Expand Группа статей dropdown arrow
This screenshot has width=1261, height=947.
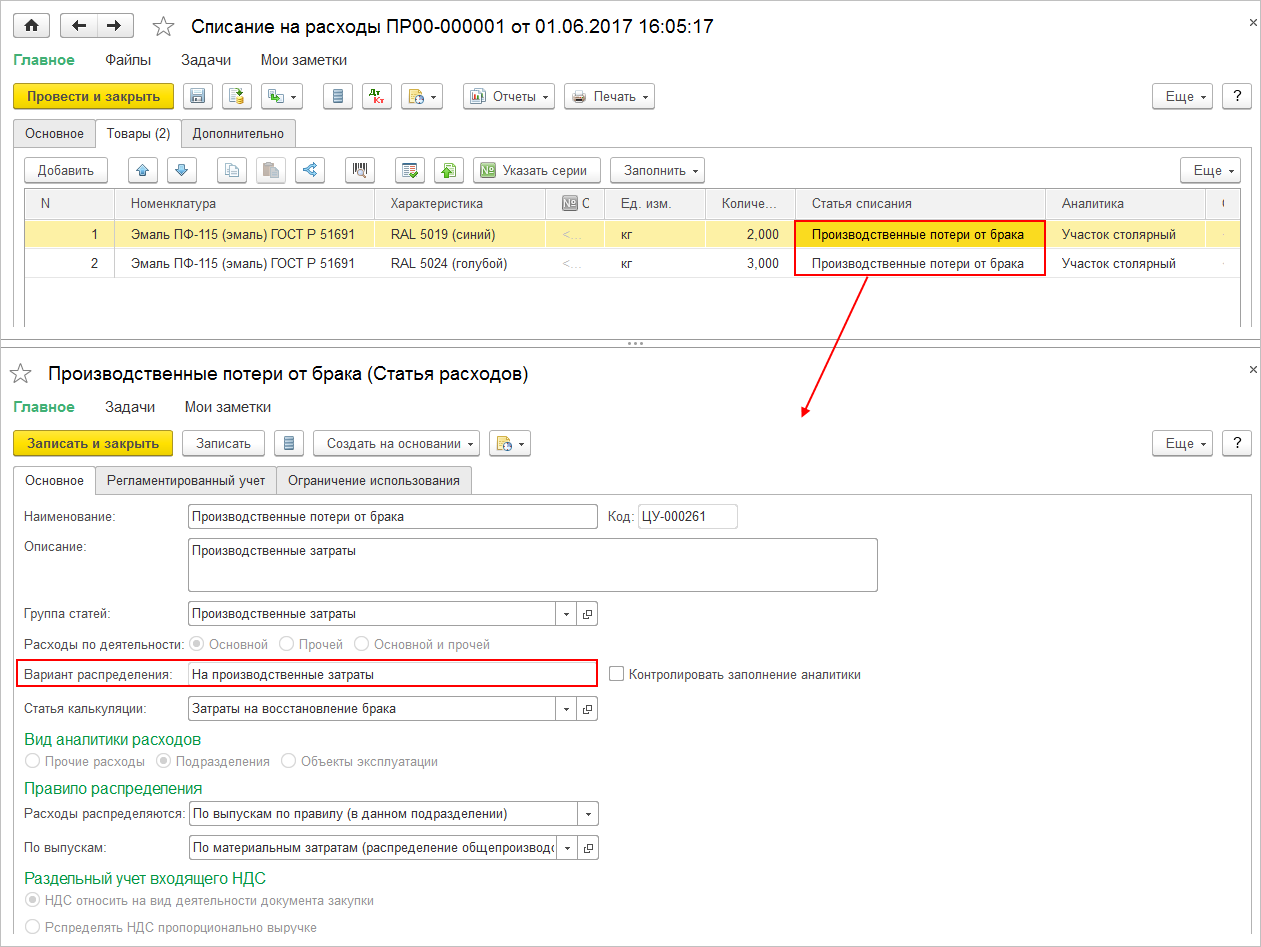(567, 614)
